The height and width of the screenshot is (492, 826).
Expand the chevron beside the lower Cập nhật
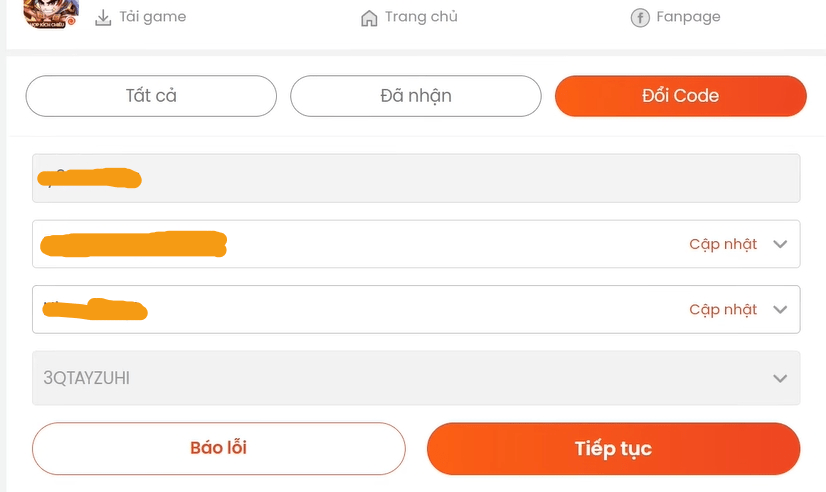781,310
